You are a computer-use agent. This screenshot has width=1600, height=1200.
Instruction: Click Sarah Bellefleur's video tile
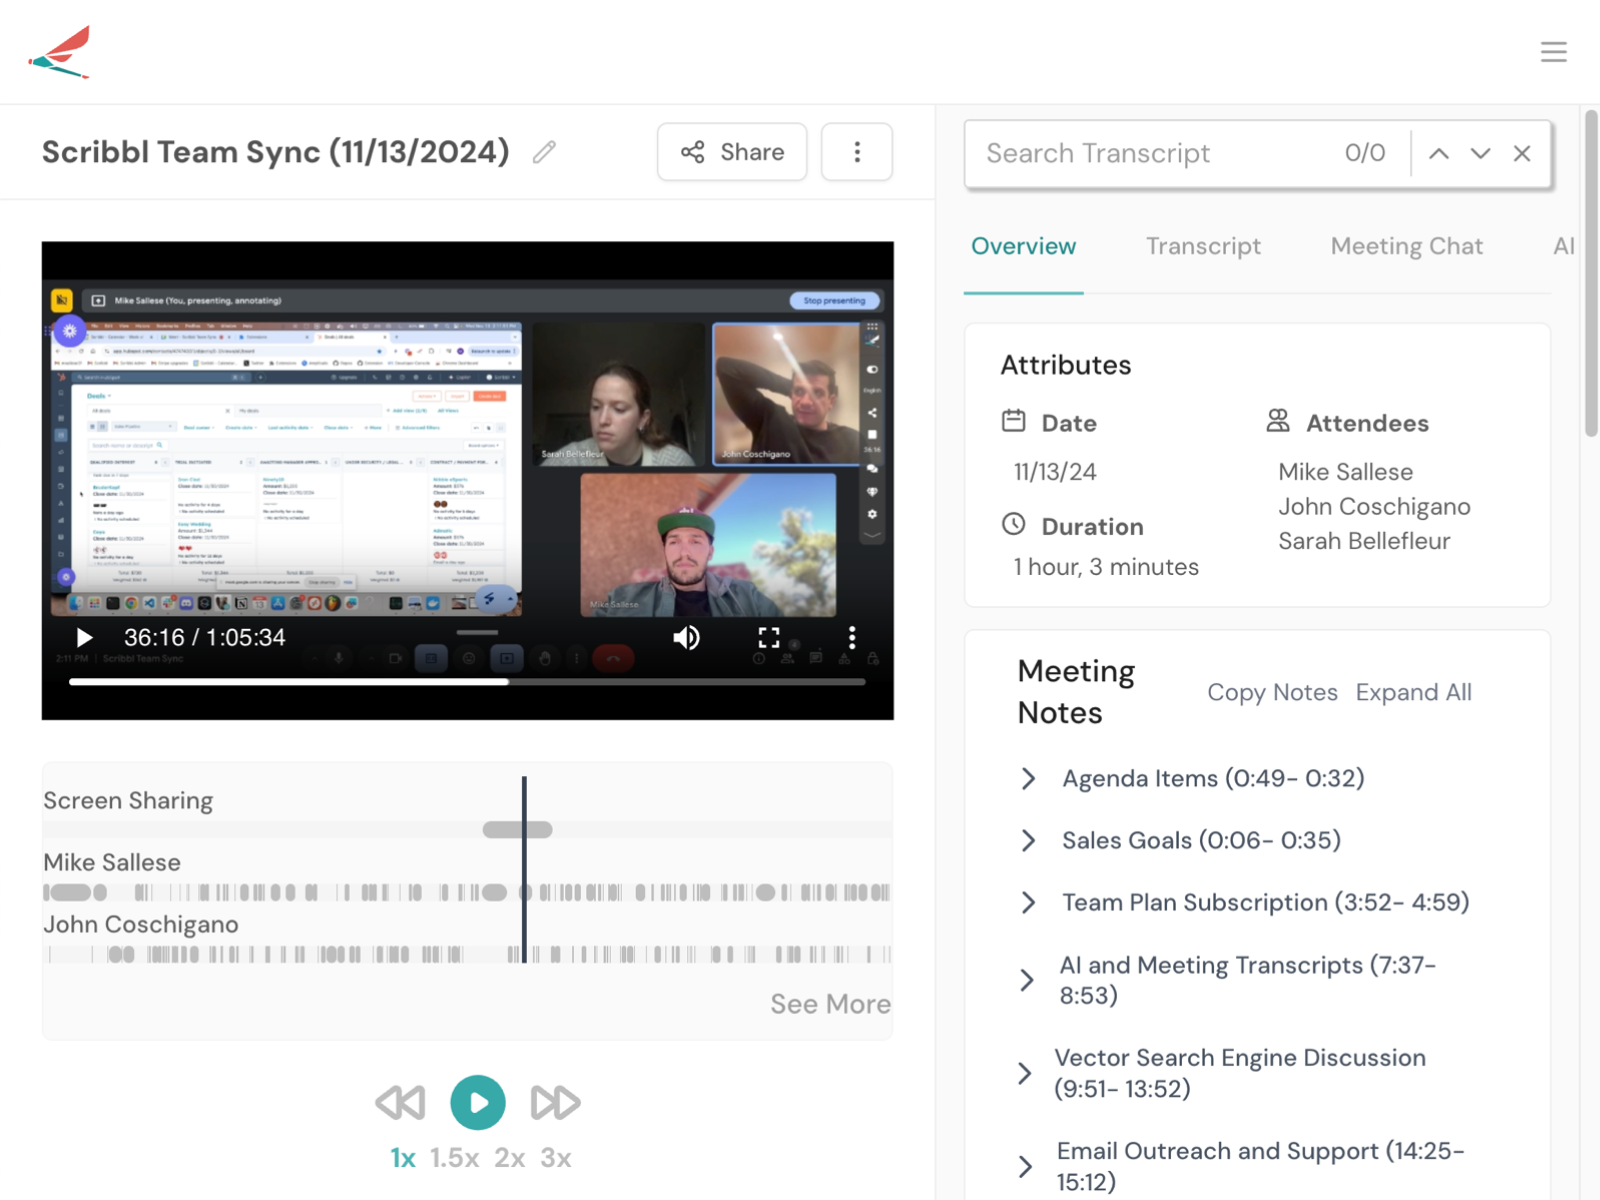[x=618, y=394]
